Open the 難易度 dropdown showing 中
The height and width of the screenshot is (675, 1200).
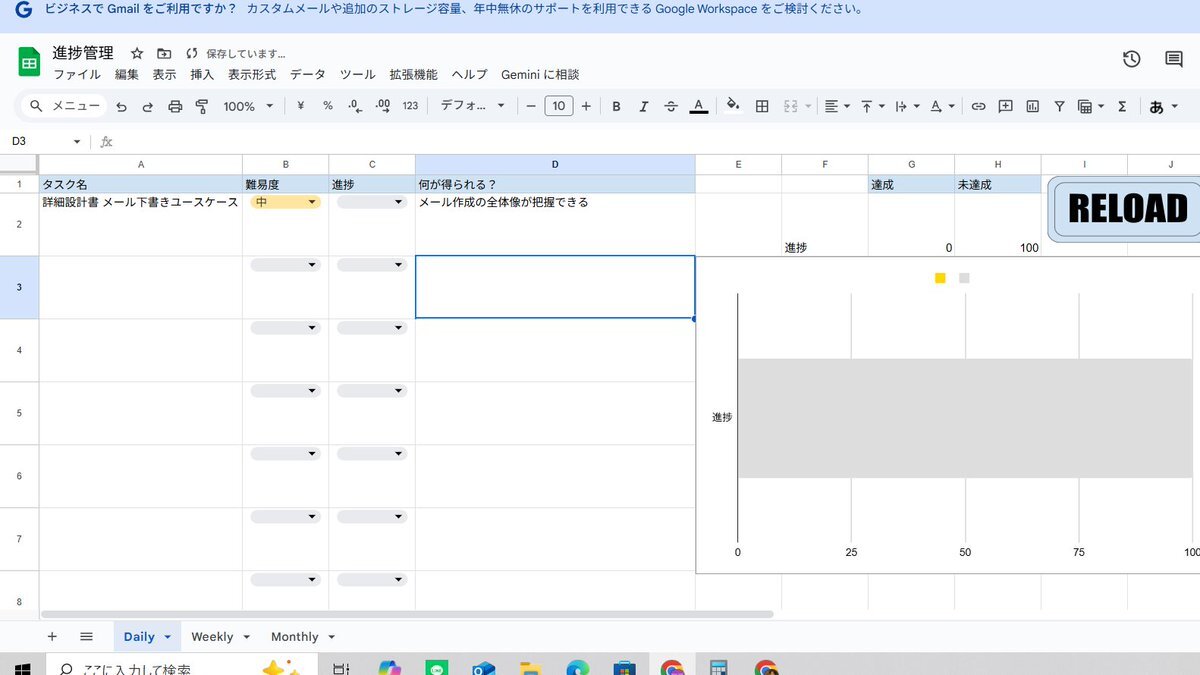coord(286,202)
